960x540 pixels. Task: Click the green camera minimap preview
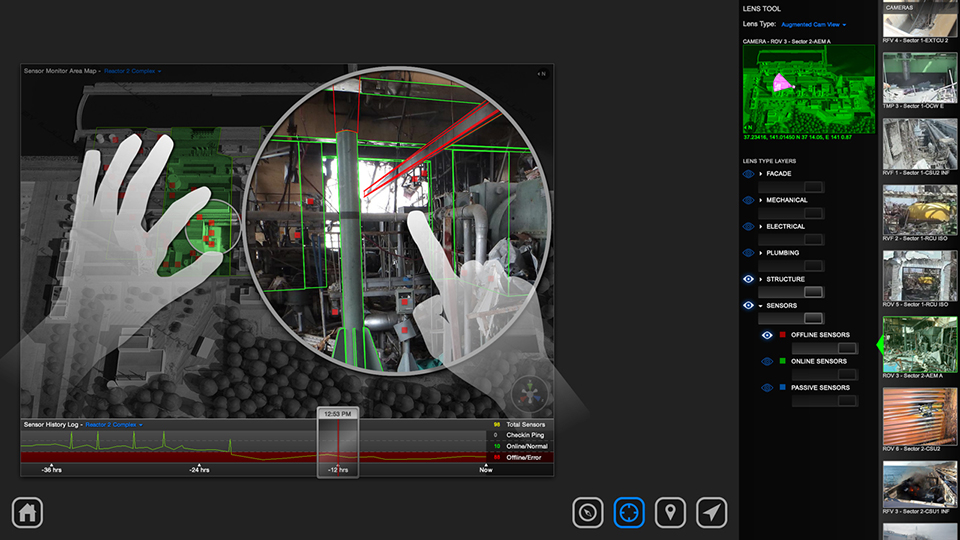point(809,89)
